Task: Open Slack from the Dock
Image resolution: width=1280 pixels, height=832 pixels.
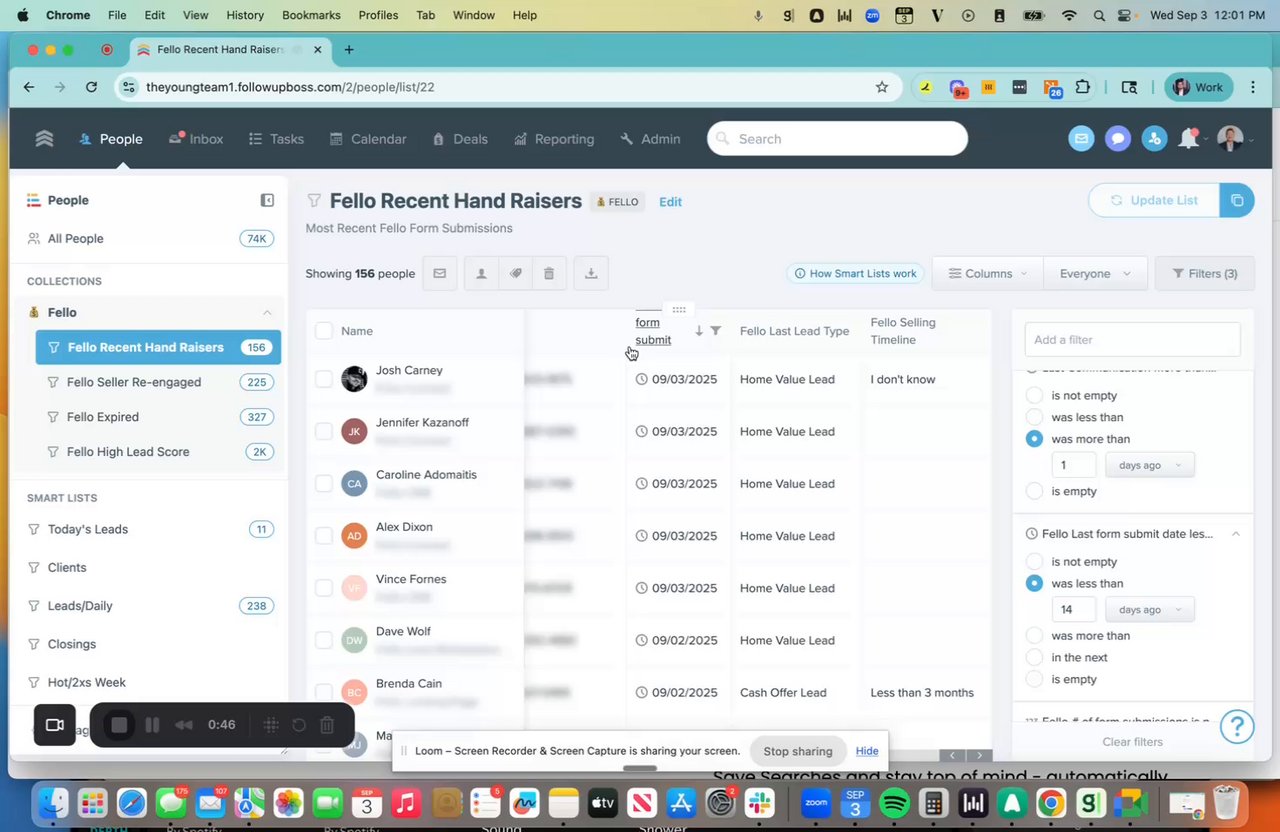Action: tap(759, 803)
